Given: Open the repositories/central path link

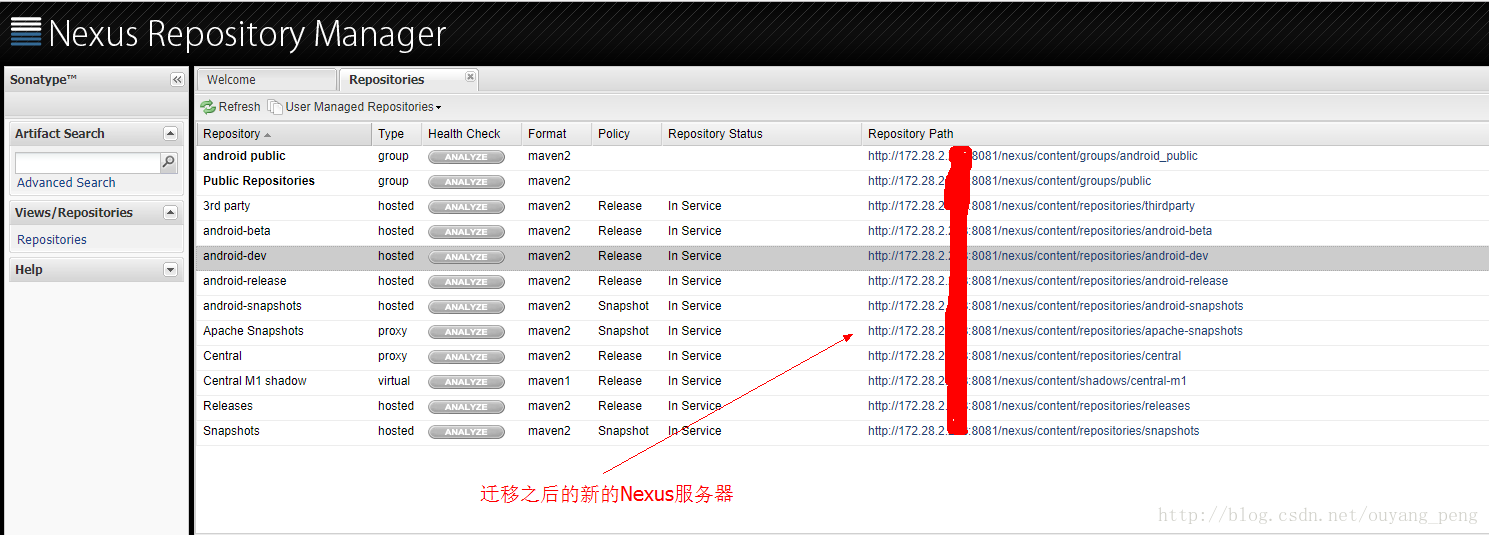Looking at the screenshot, I should point(1024,356).
